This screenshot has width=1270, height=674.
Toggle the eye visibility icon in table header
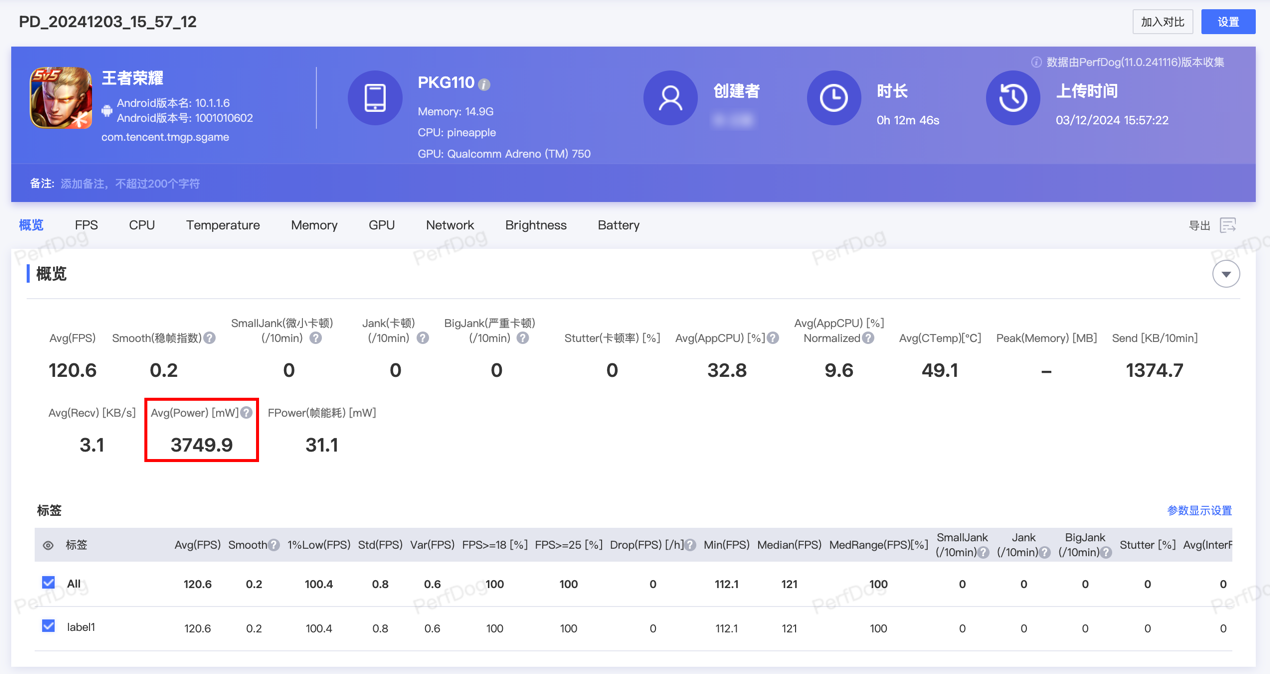pos(48,545)
